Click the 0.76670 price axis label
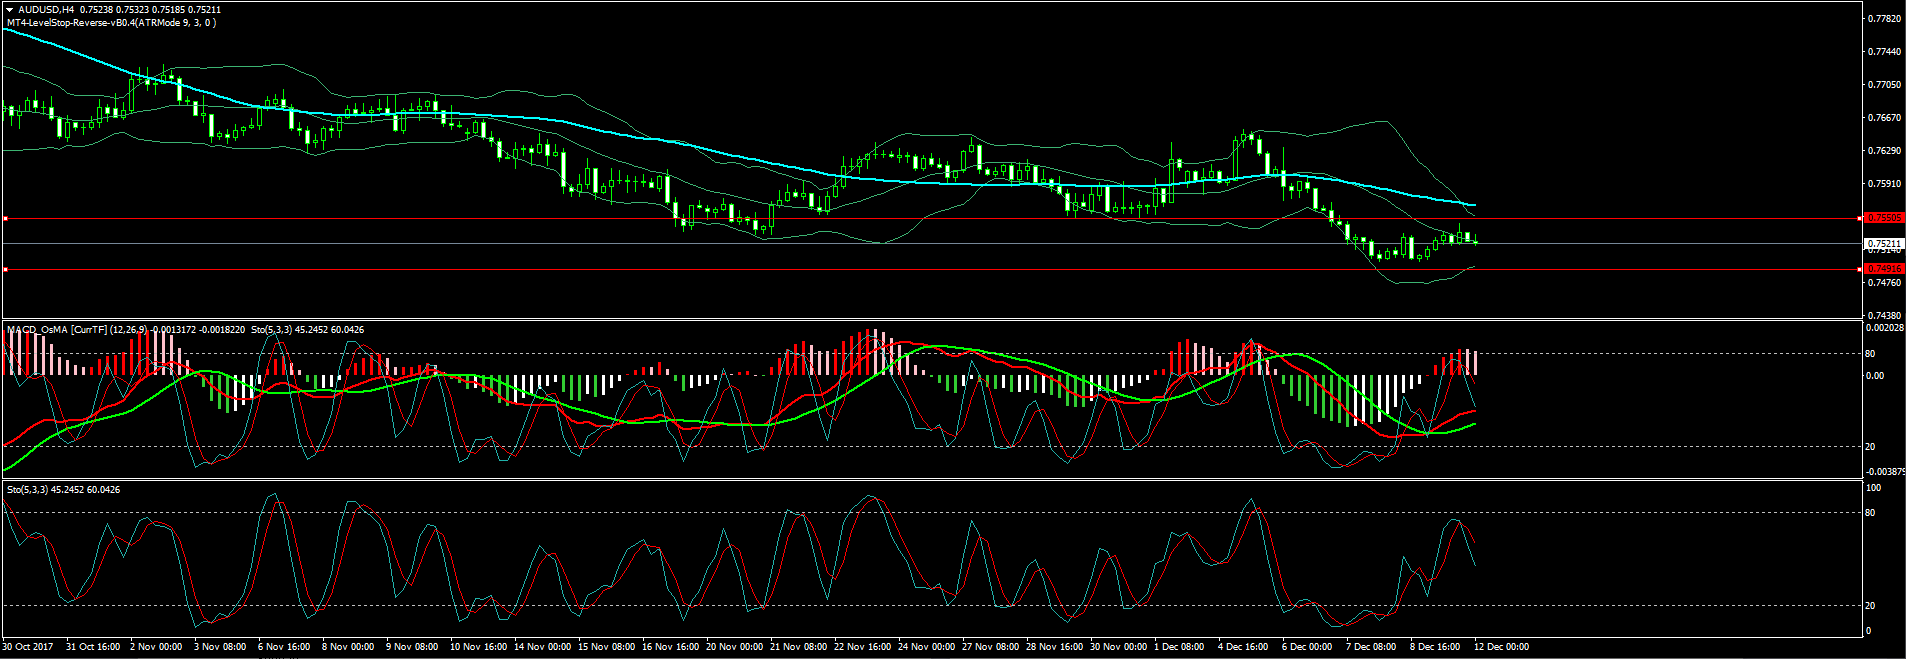Image resolution: width=1906 pixels, height=659 pixels. pyautogui.click(x=1885, y=118)
